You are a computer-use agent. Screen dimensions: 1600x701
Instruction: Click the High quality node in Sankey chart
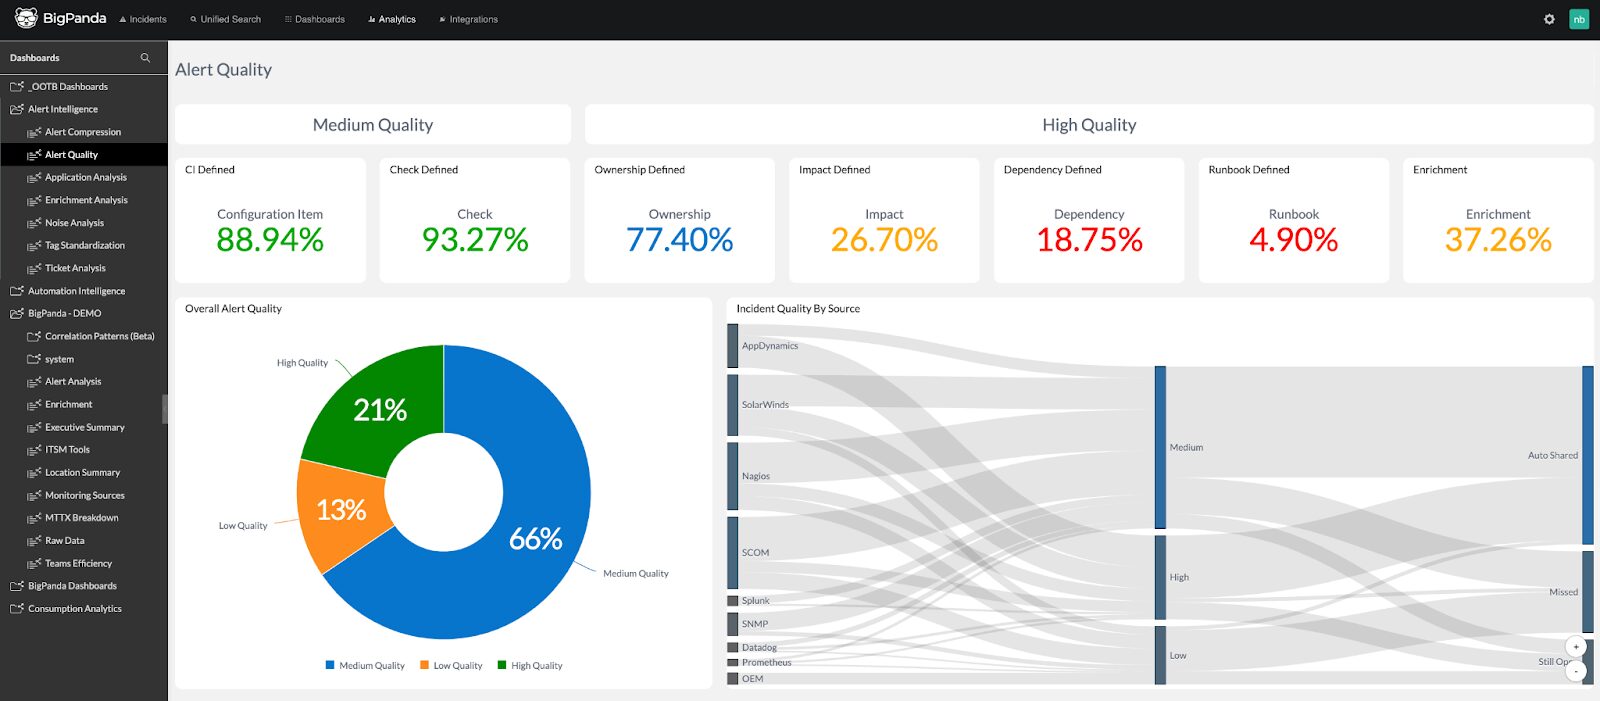point(1160,578)
